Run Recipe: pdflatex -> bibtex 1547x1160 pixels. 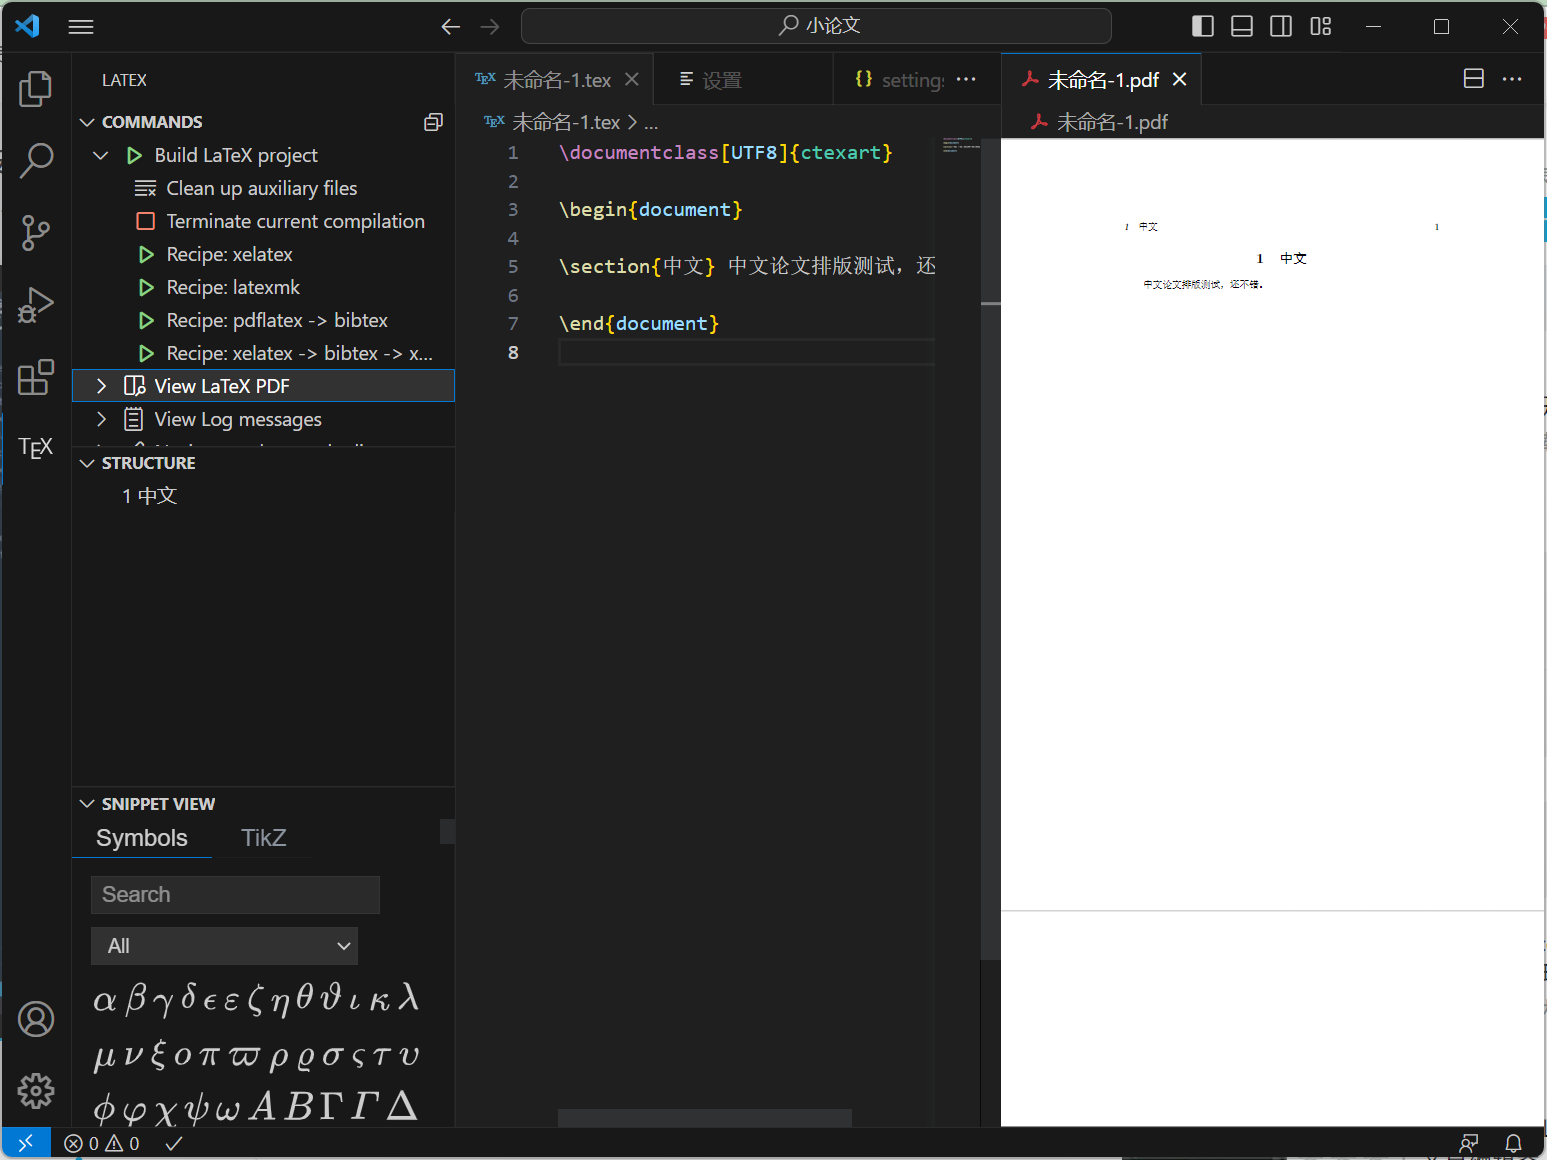264,320
